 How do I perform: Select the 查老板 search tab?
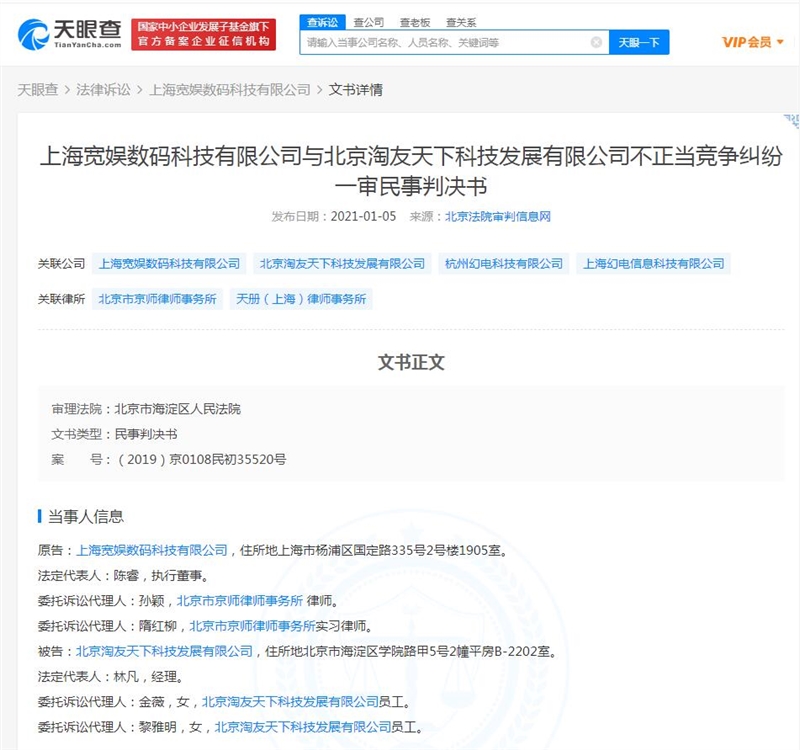(x=415, y=22)
